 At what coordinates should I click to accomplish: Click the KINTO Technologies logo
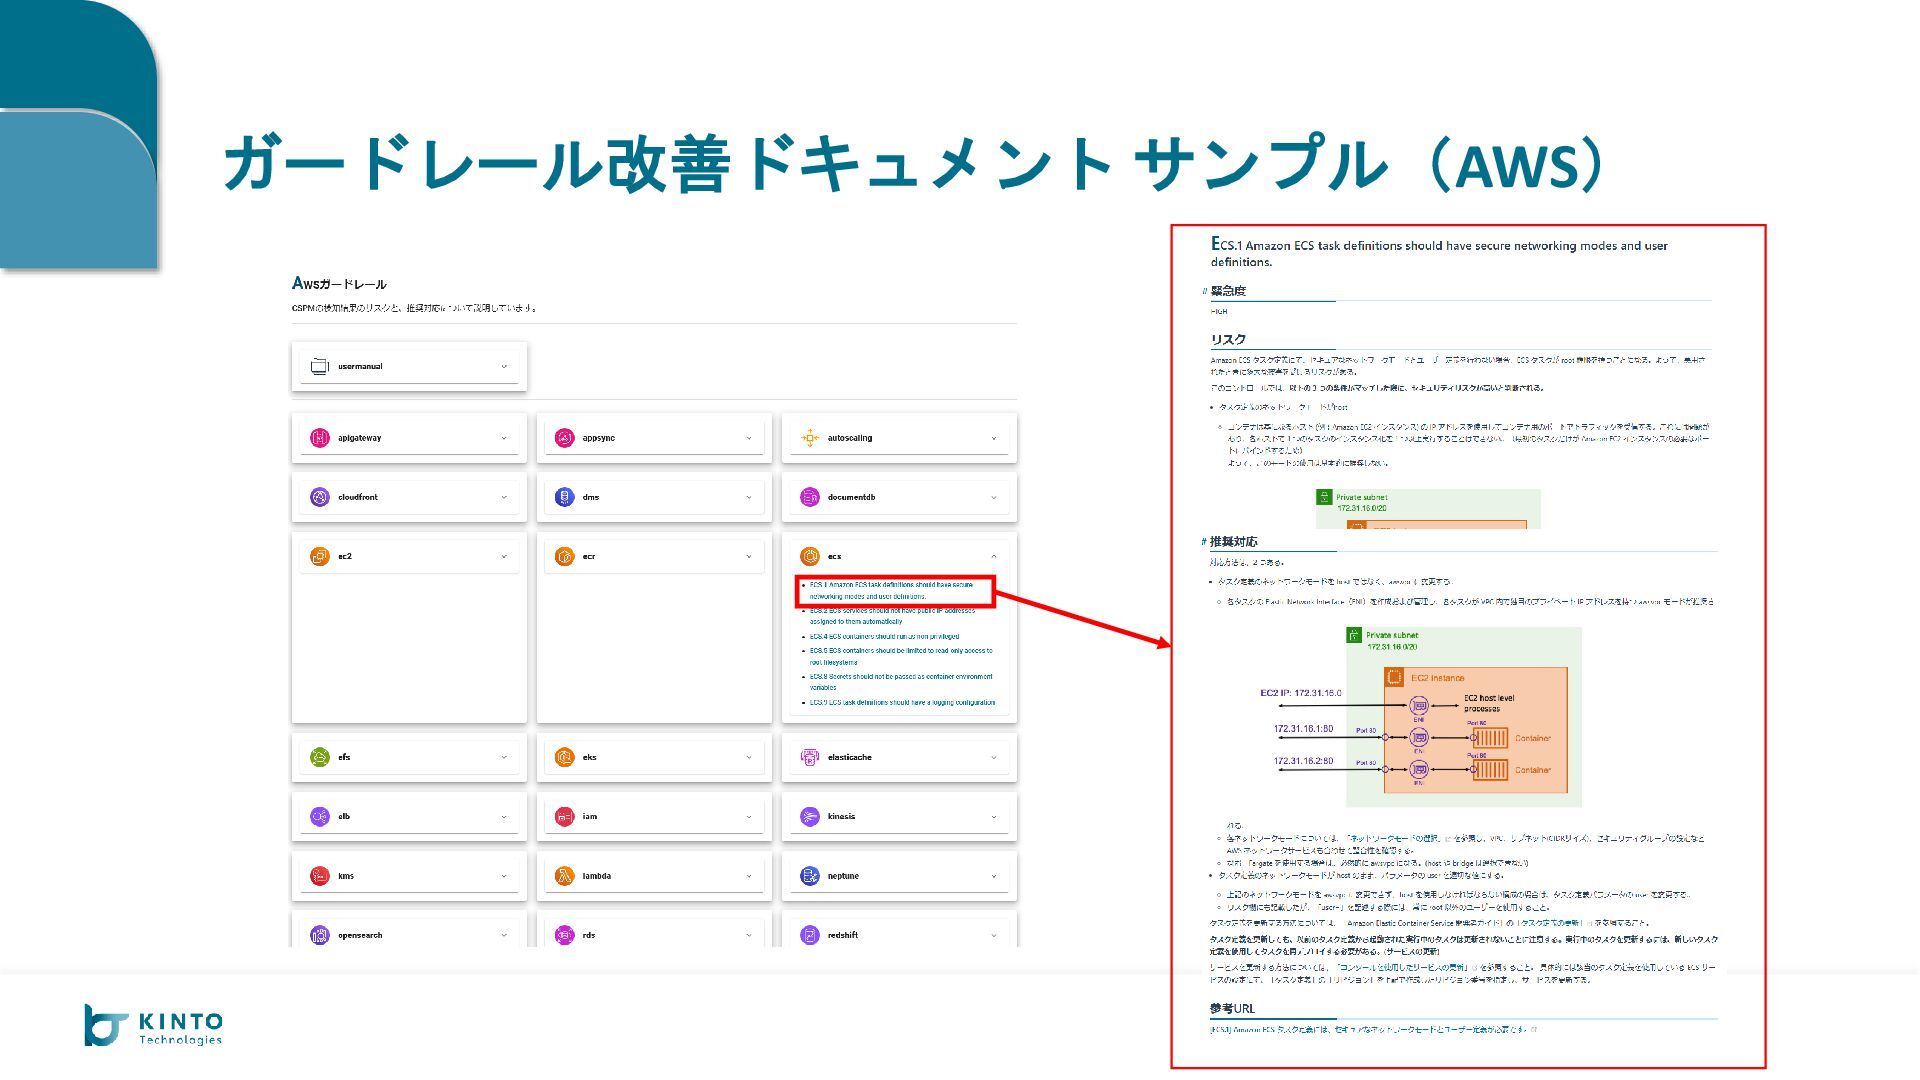153,1025
